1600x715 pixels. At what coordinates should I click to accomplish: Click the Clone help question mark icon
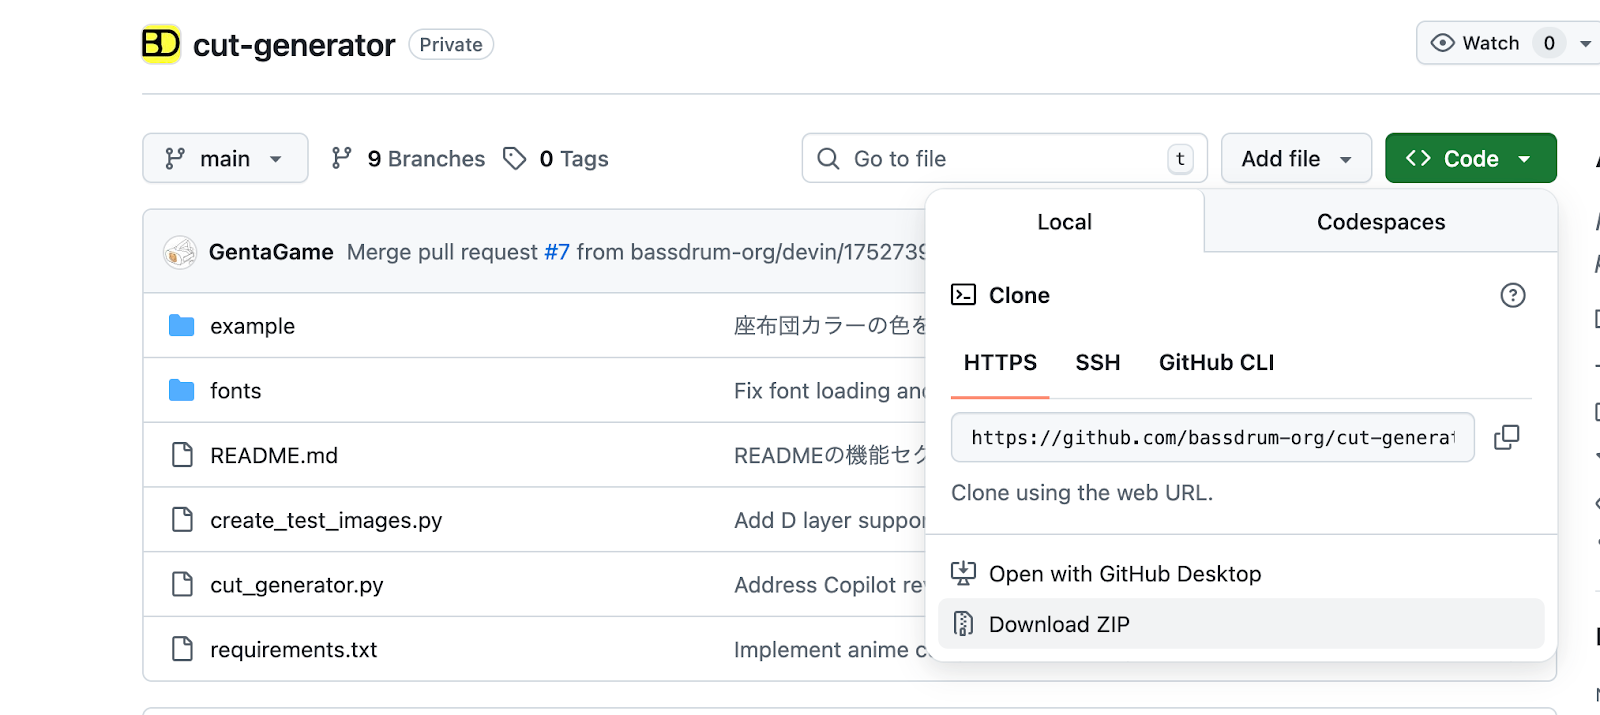click(x=1512, y=295)
